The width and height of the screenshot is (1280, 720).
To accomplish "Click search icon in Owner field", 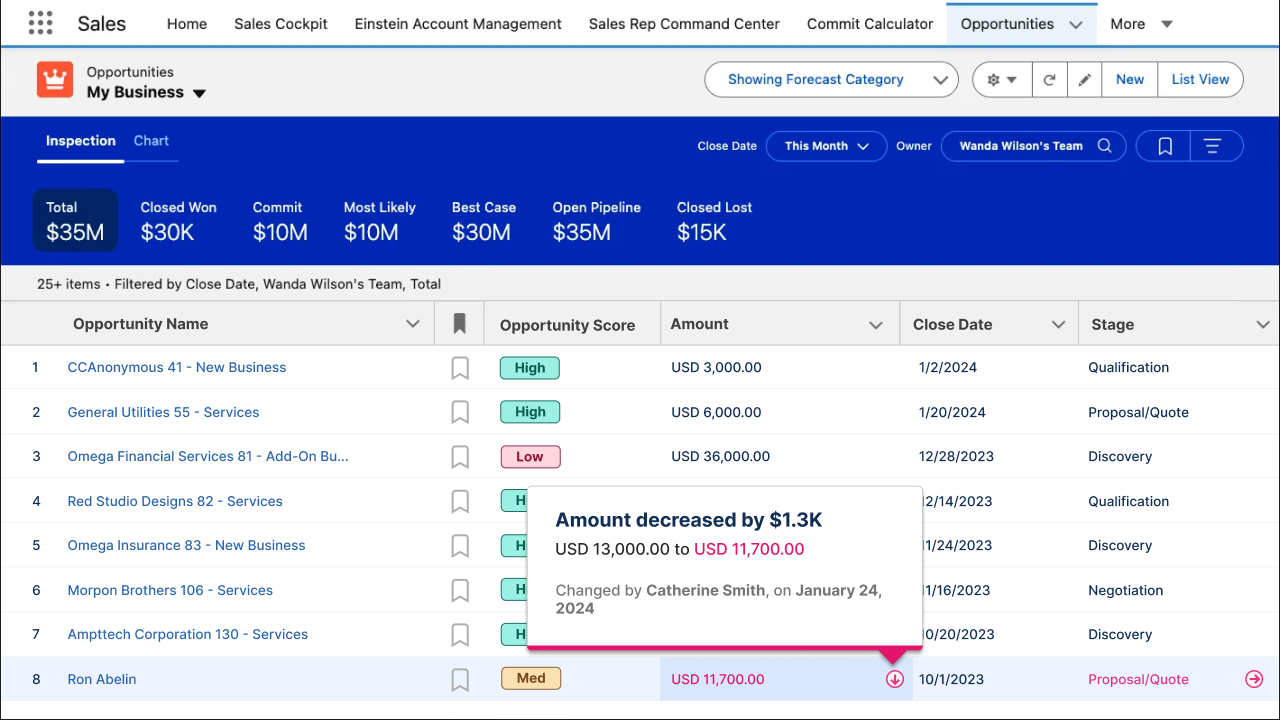I will 1105,146.
